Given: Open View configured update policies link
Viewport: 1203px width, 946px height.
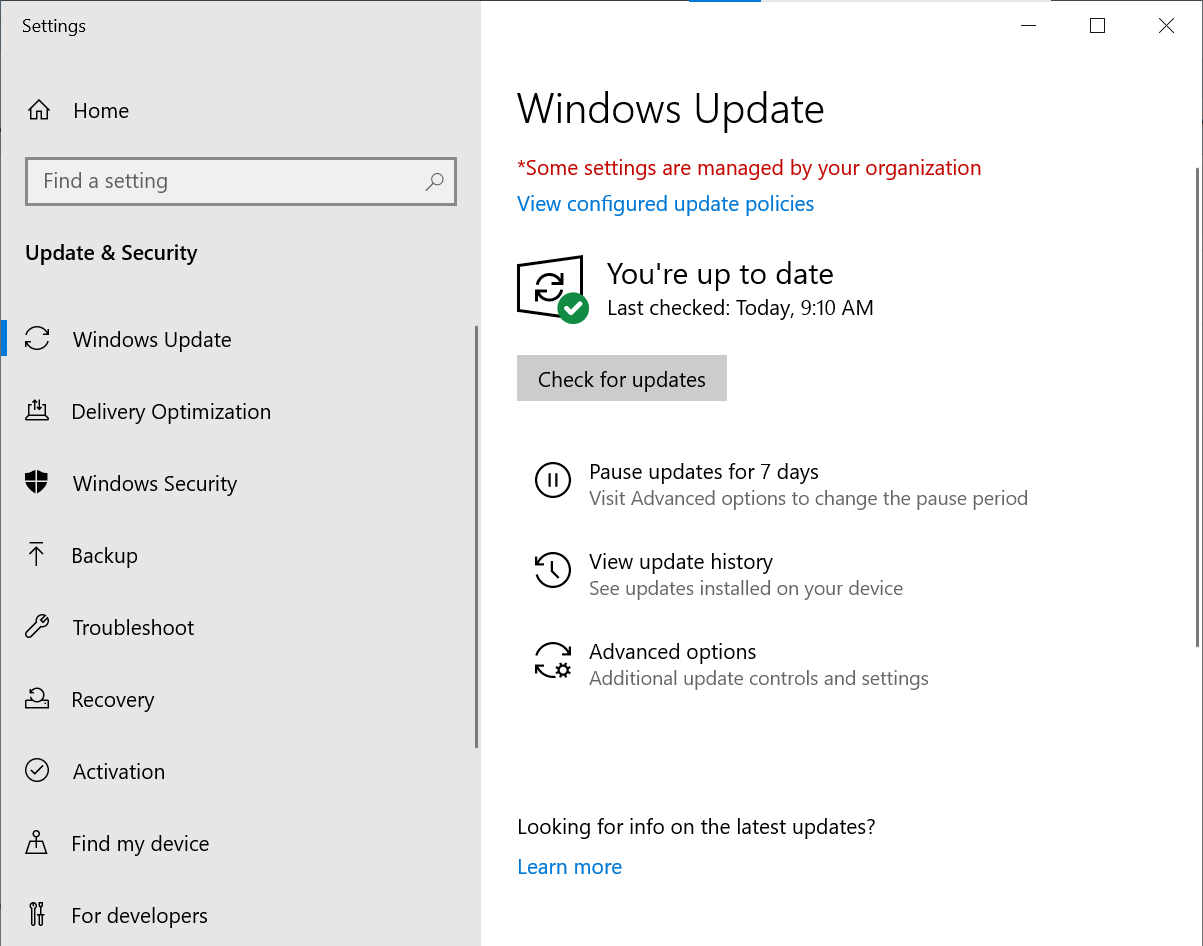Looking at the screenshot, I should click(665, 204).
